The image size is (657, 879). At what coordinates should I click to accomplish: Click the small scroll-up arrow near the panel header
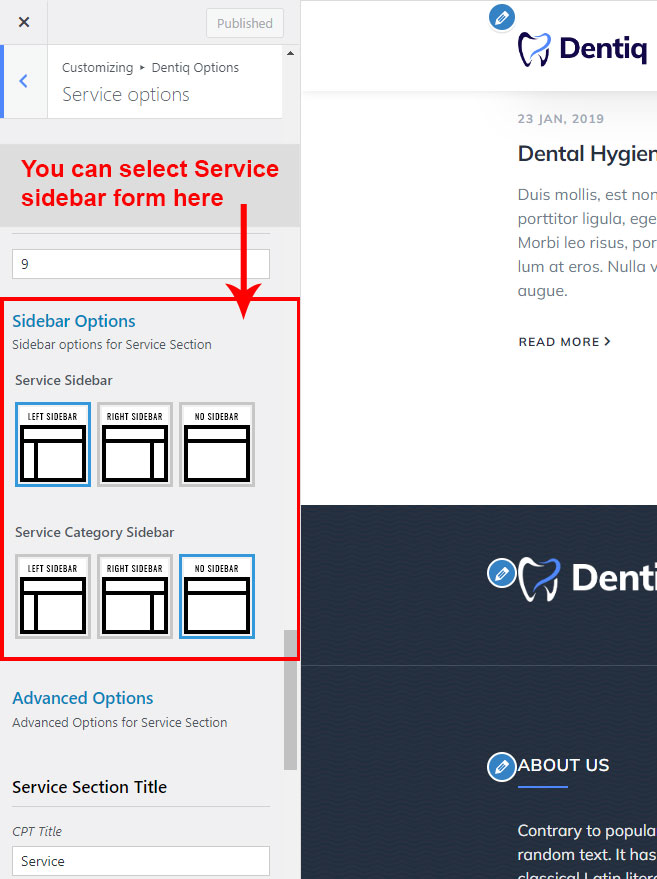(291, 52)
